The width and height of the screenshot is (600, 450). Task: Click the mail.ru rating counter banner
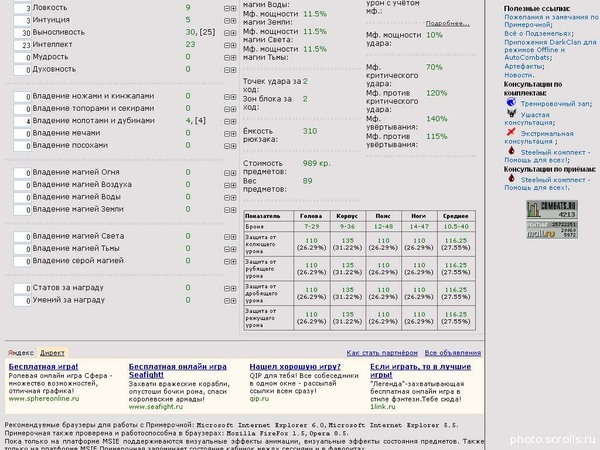(552, 230)
